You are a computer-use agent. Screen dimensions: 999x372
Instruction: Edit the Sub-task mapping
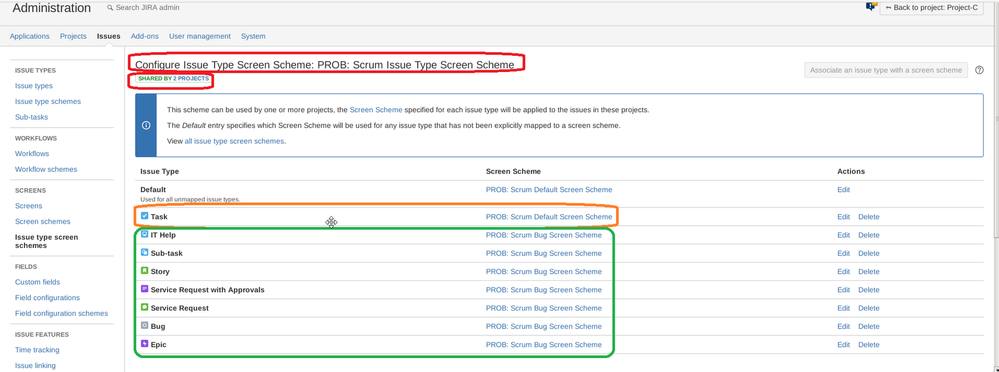pyautogui.click(x=844, y=253)
